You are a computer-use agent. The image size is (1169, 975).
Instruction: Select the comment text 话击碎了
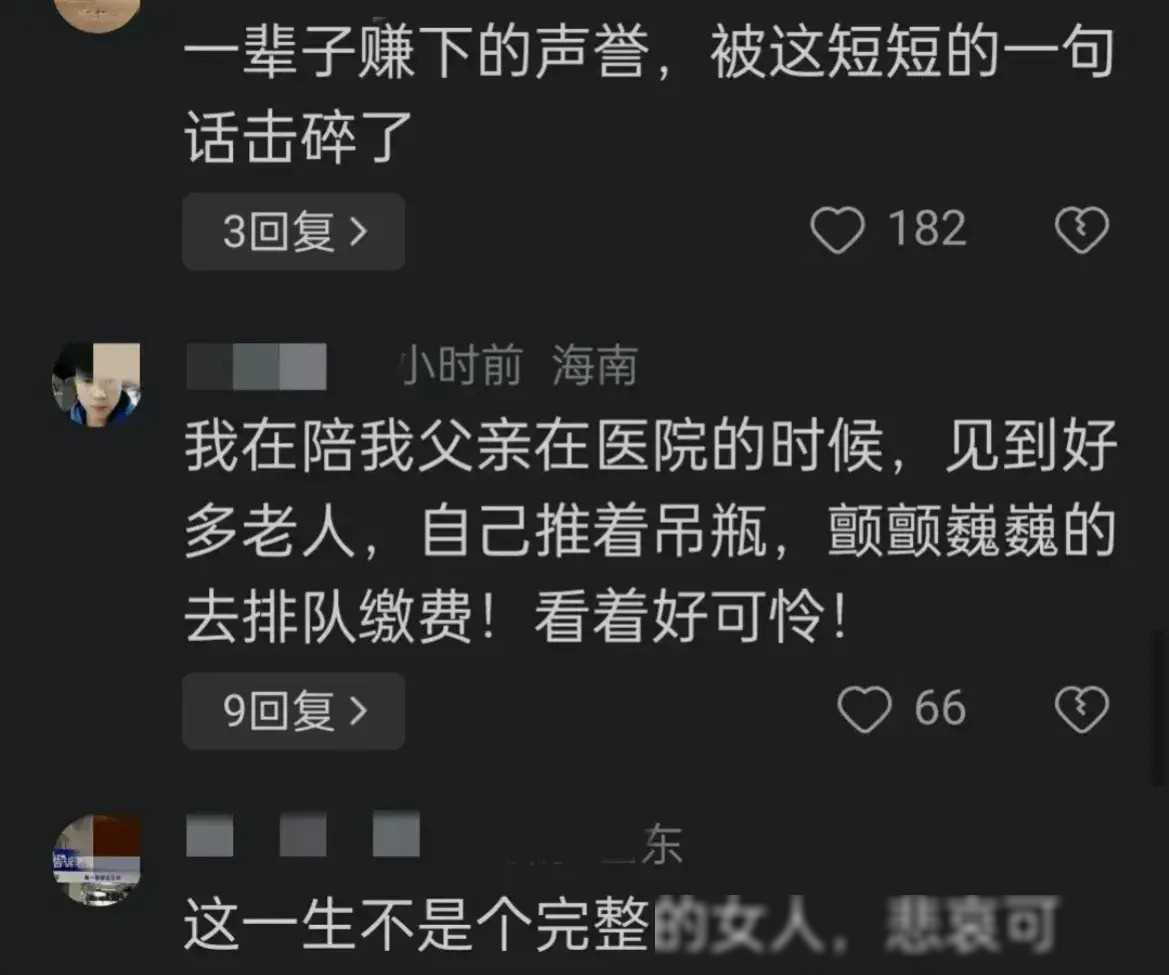click(x=297, y=136)
